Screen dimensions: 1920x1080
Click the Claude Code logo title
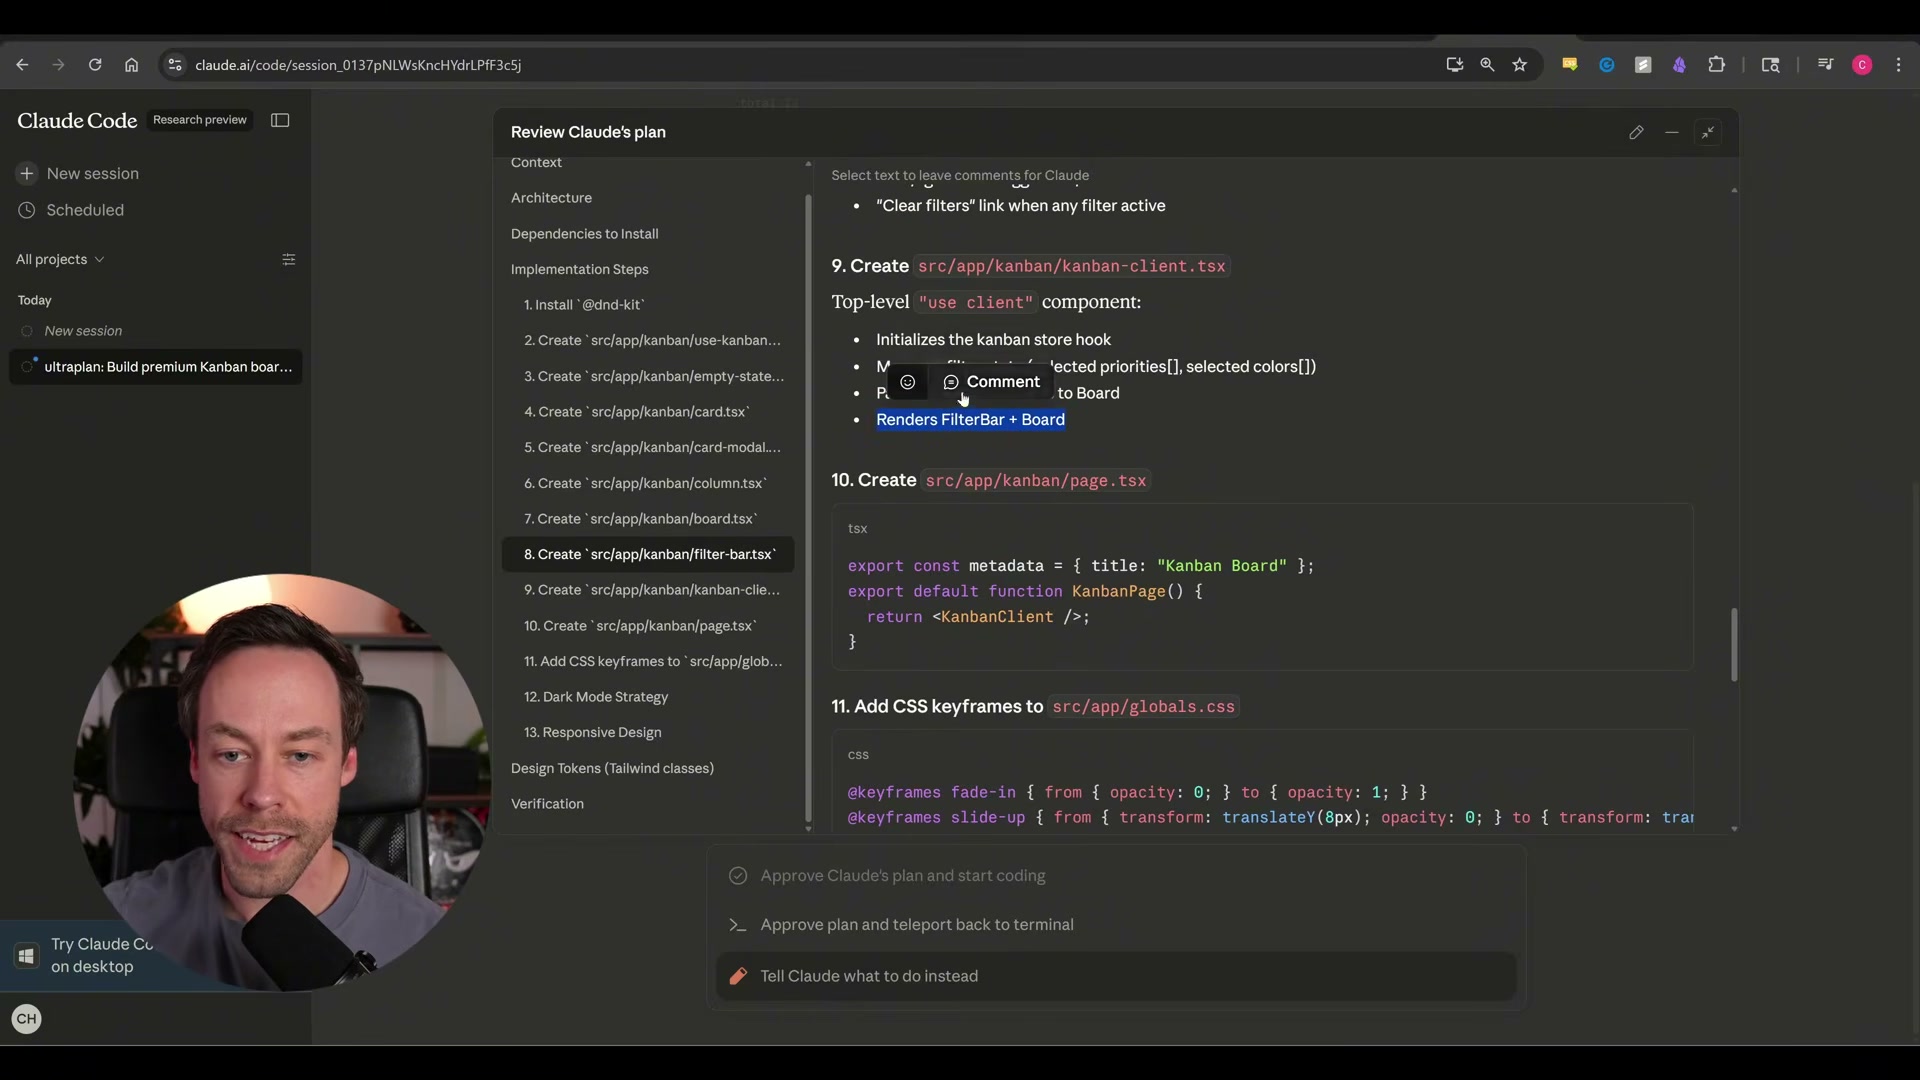pos(77,121)
